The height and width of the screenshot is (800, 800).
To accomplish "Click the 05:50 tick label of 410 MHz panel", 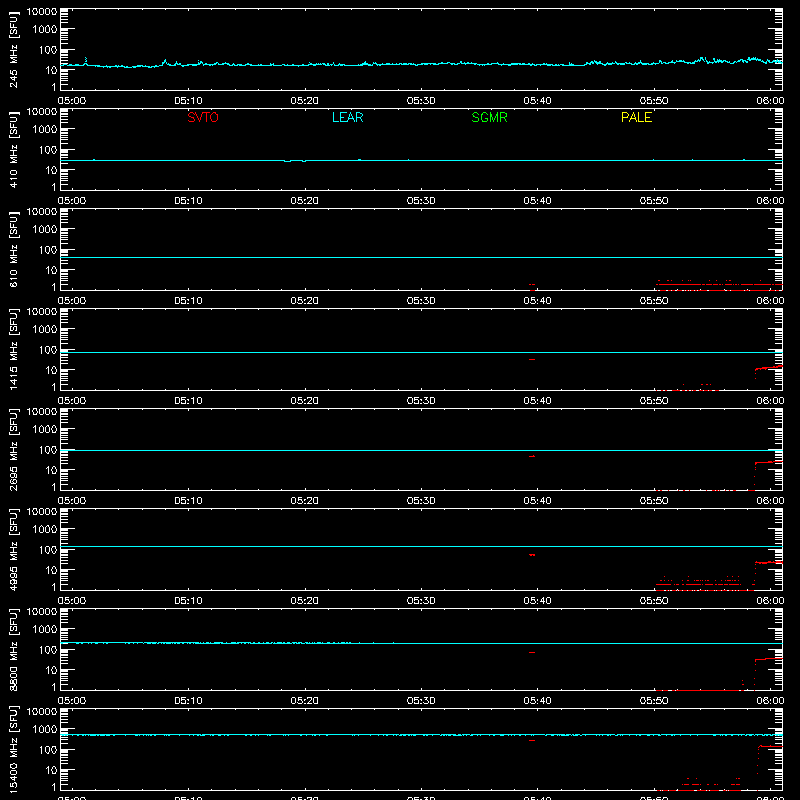I will pyautogui.click(x=654, y=201).
